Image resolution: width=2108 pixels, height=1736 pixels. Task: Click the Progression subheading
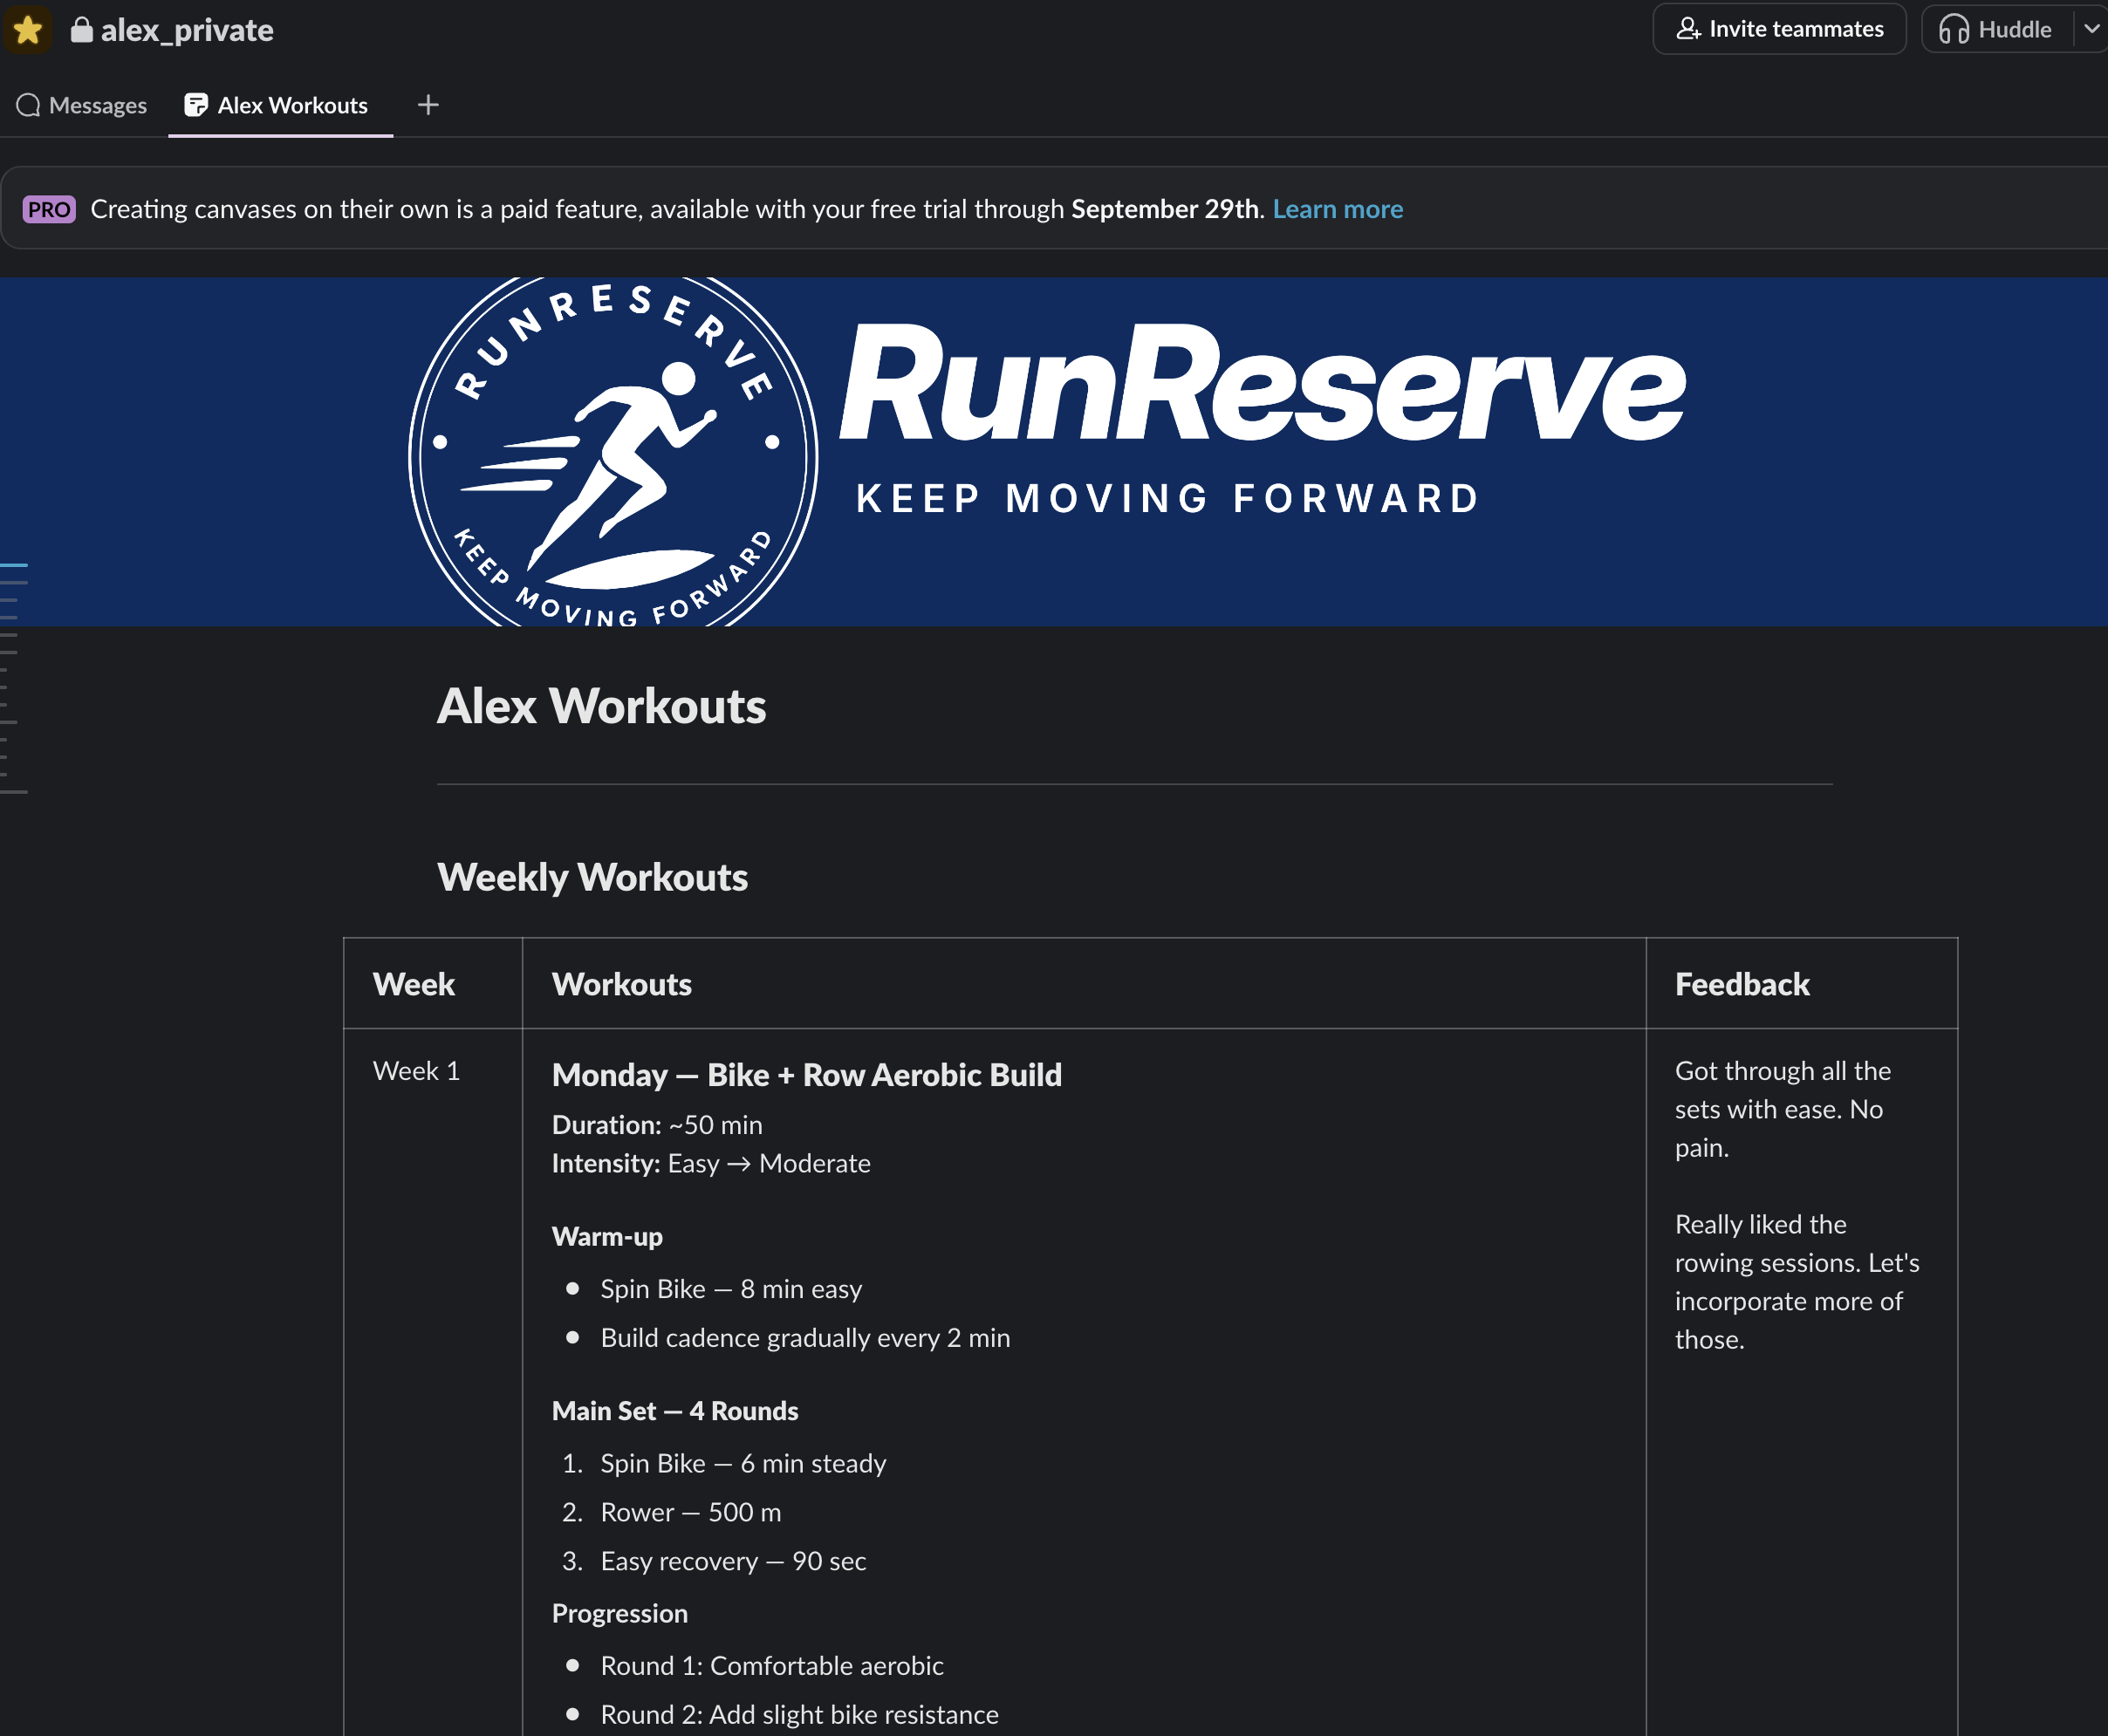pos(620,1613)
